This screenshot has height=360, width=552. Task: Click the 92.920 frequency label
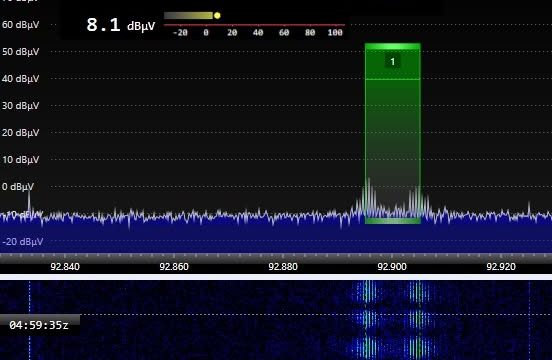click(x=501, y=267)
